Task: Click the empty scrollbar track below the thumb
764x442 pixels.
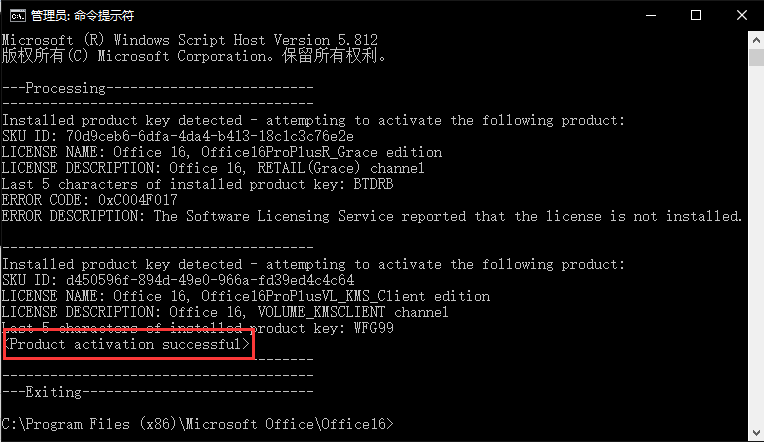Action: [x=756, y=244]
